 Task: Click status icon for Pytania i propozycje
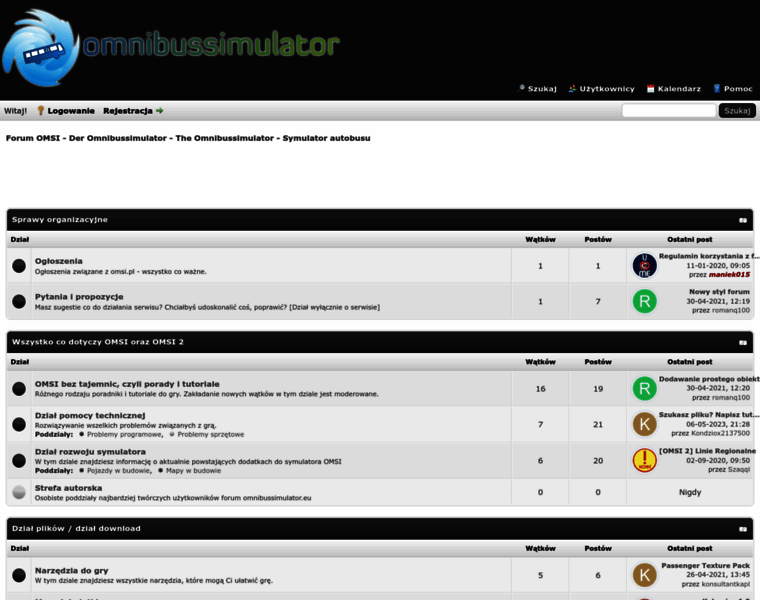click(x=19, y=301)
